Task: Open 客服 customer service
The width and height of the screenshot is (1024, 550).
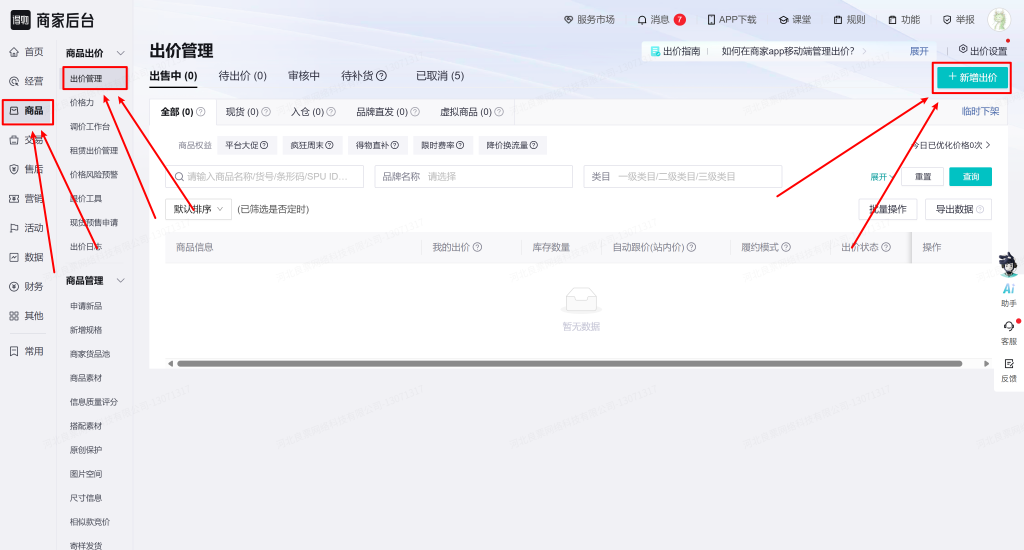Action: [1009, 332]
